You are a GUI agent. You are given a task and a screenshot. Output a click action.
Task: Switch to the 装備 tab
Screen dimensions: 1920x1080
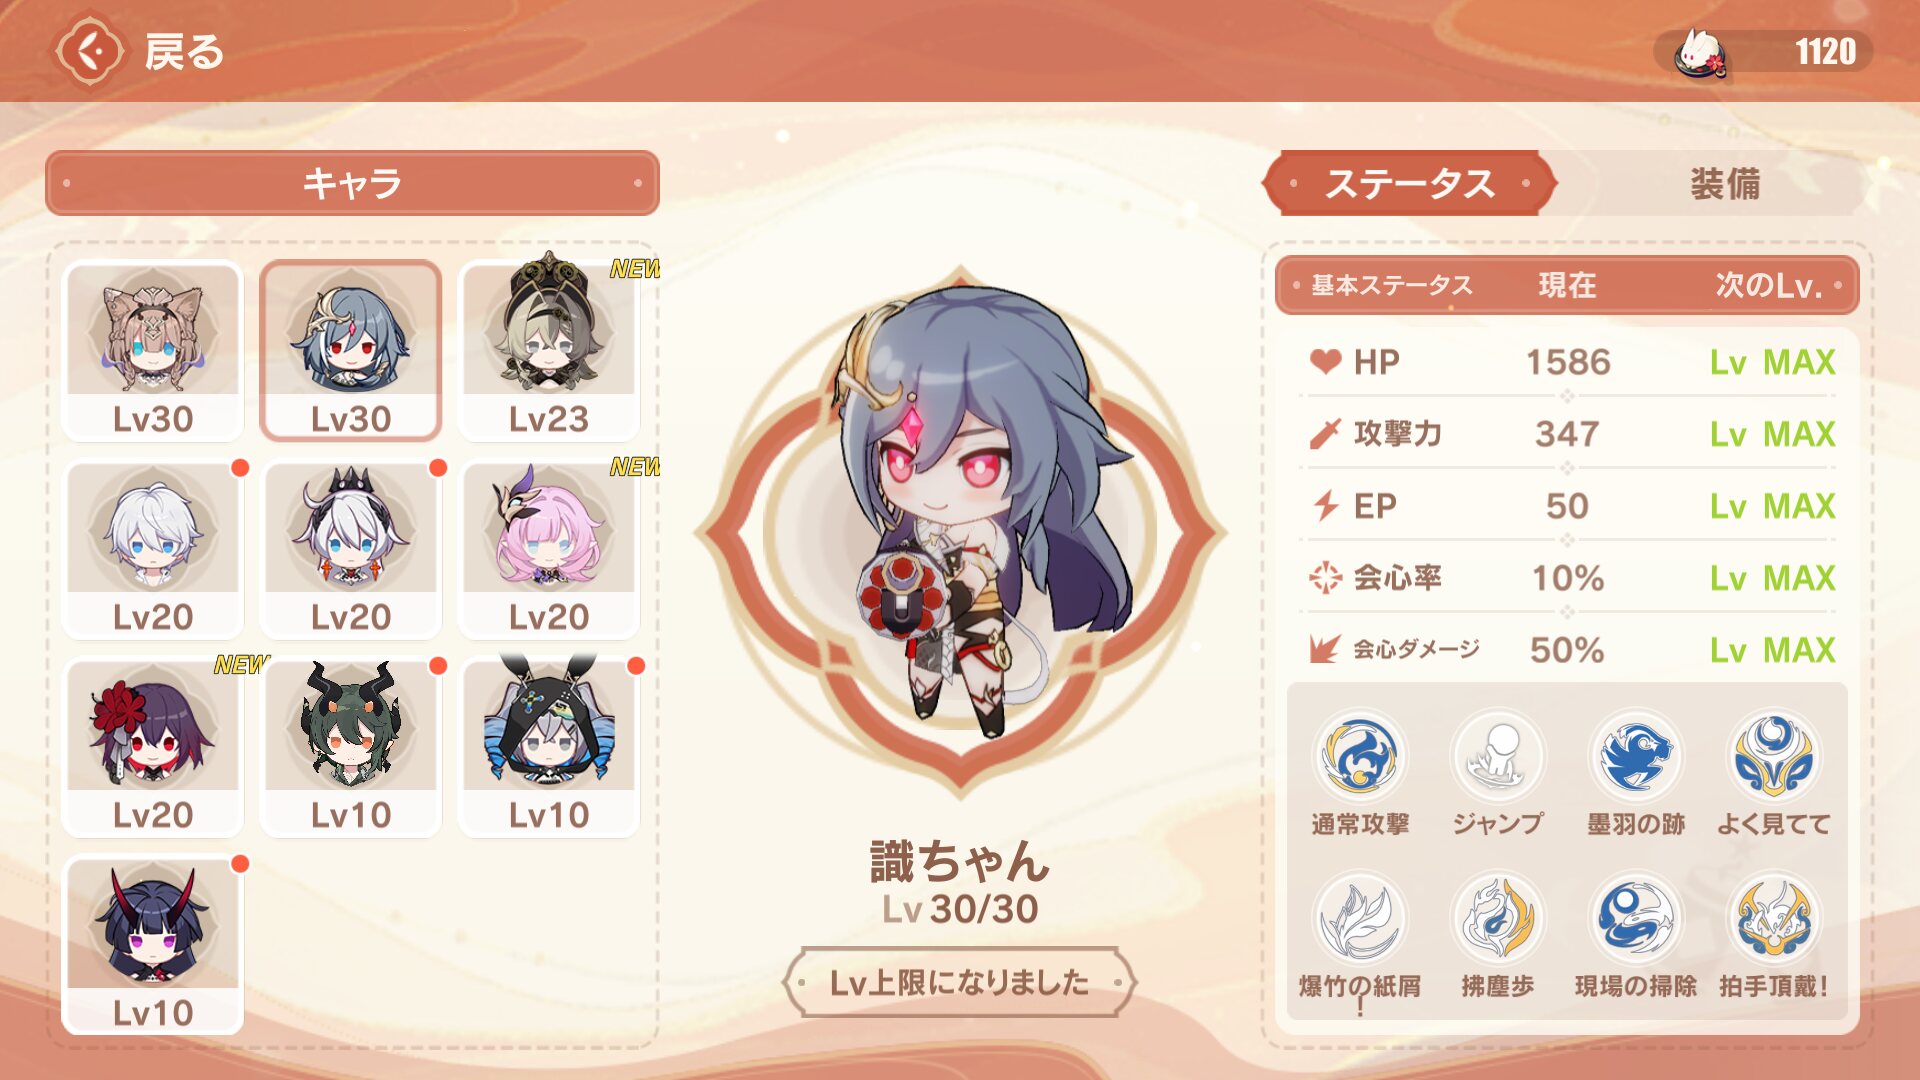pyautogui.click(x=1724, y=184)
